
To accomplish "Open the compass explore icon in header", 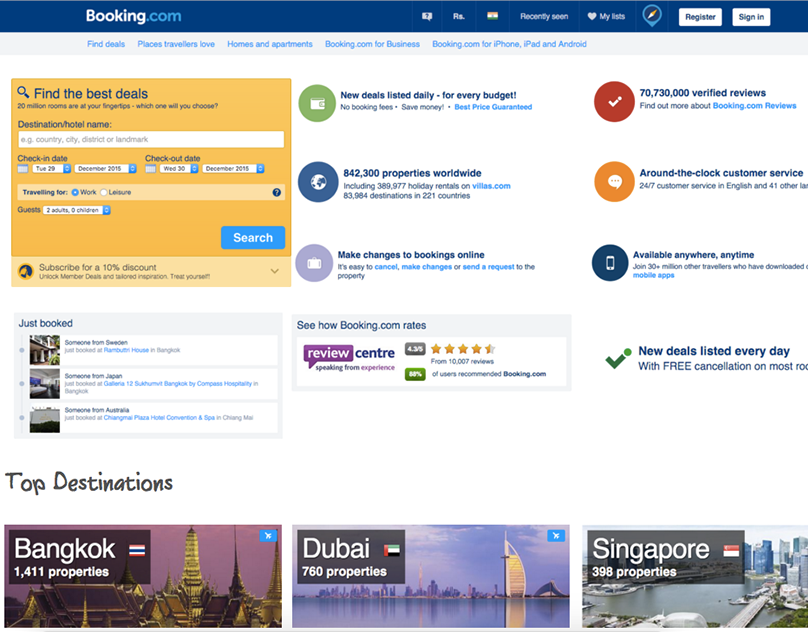I will [652, 15].
